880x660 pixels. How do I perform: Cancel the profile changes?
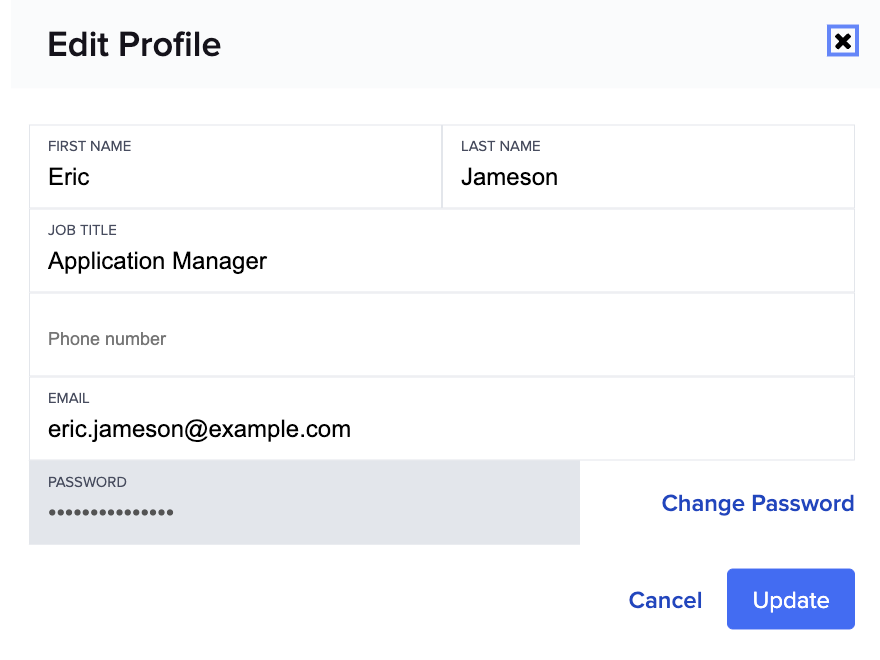click(665, 600)
